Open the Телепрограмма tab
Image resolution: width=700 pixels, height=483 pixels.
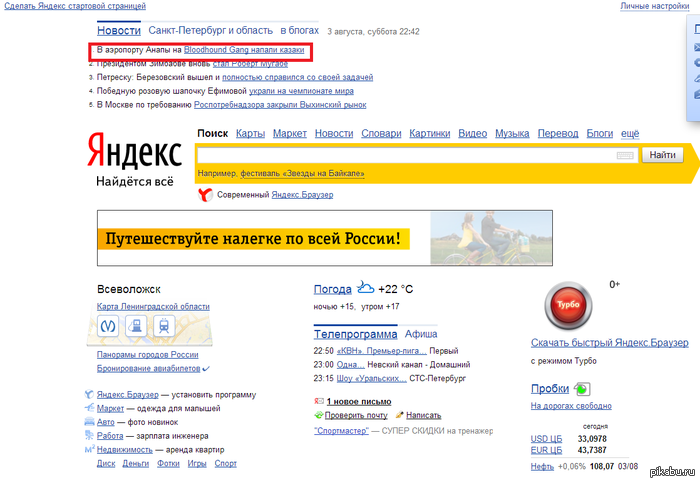tap(355, 334)
